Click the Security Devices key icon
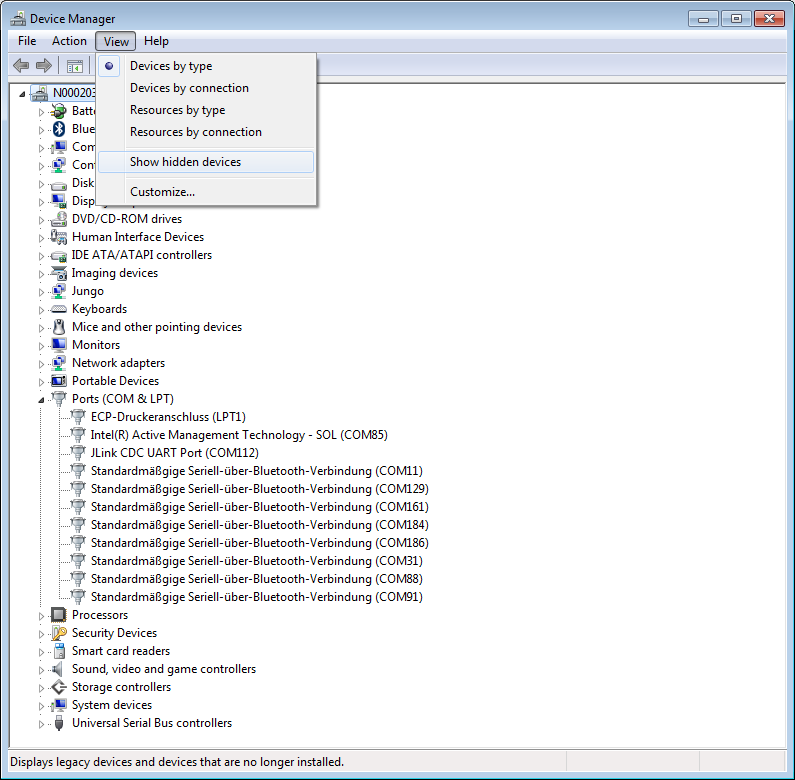 [58, 633]
